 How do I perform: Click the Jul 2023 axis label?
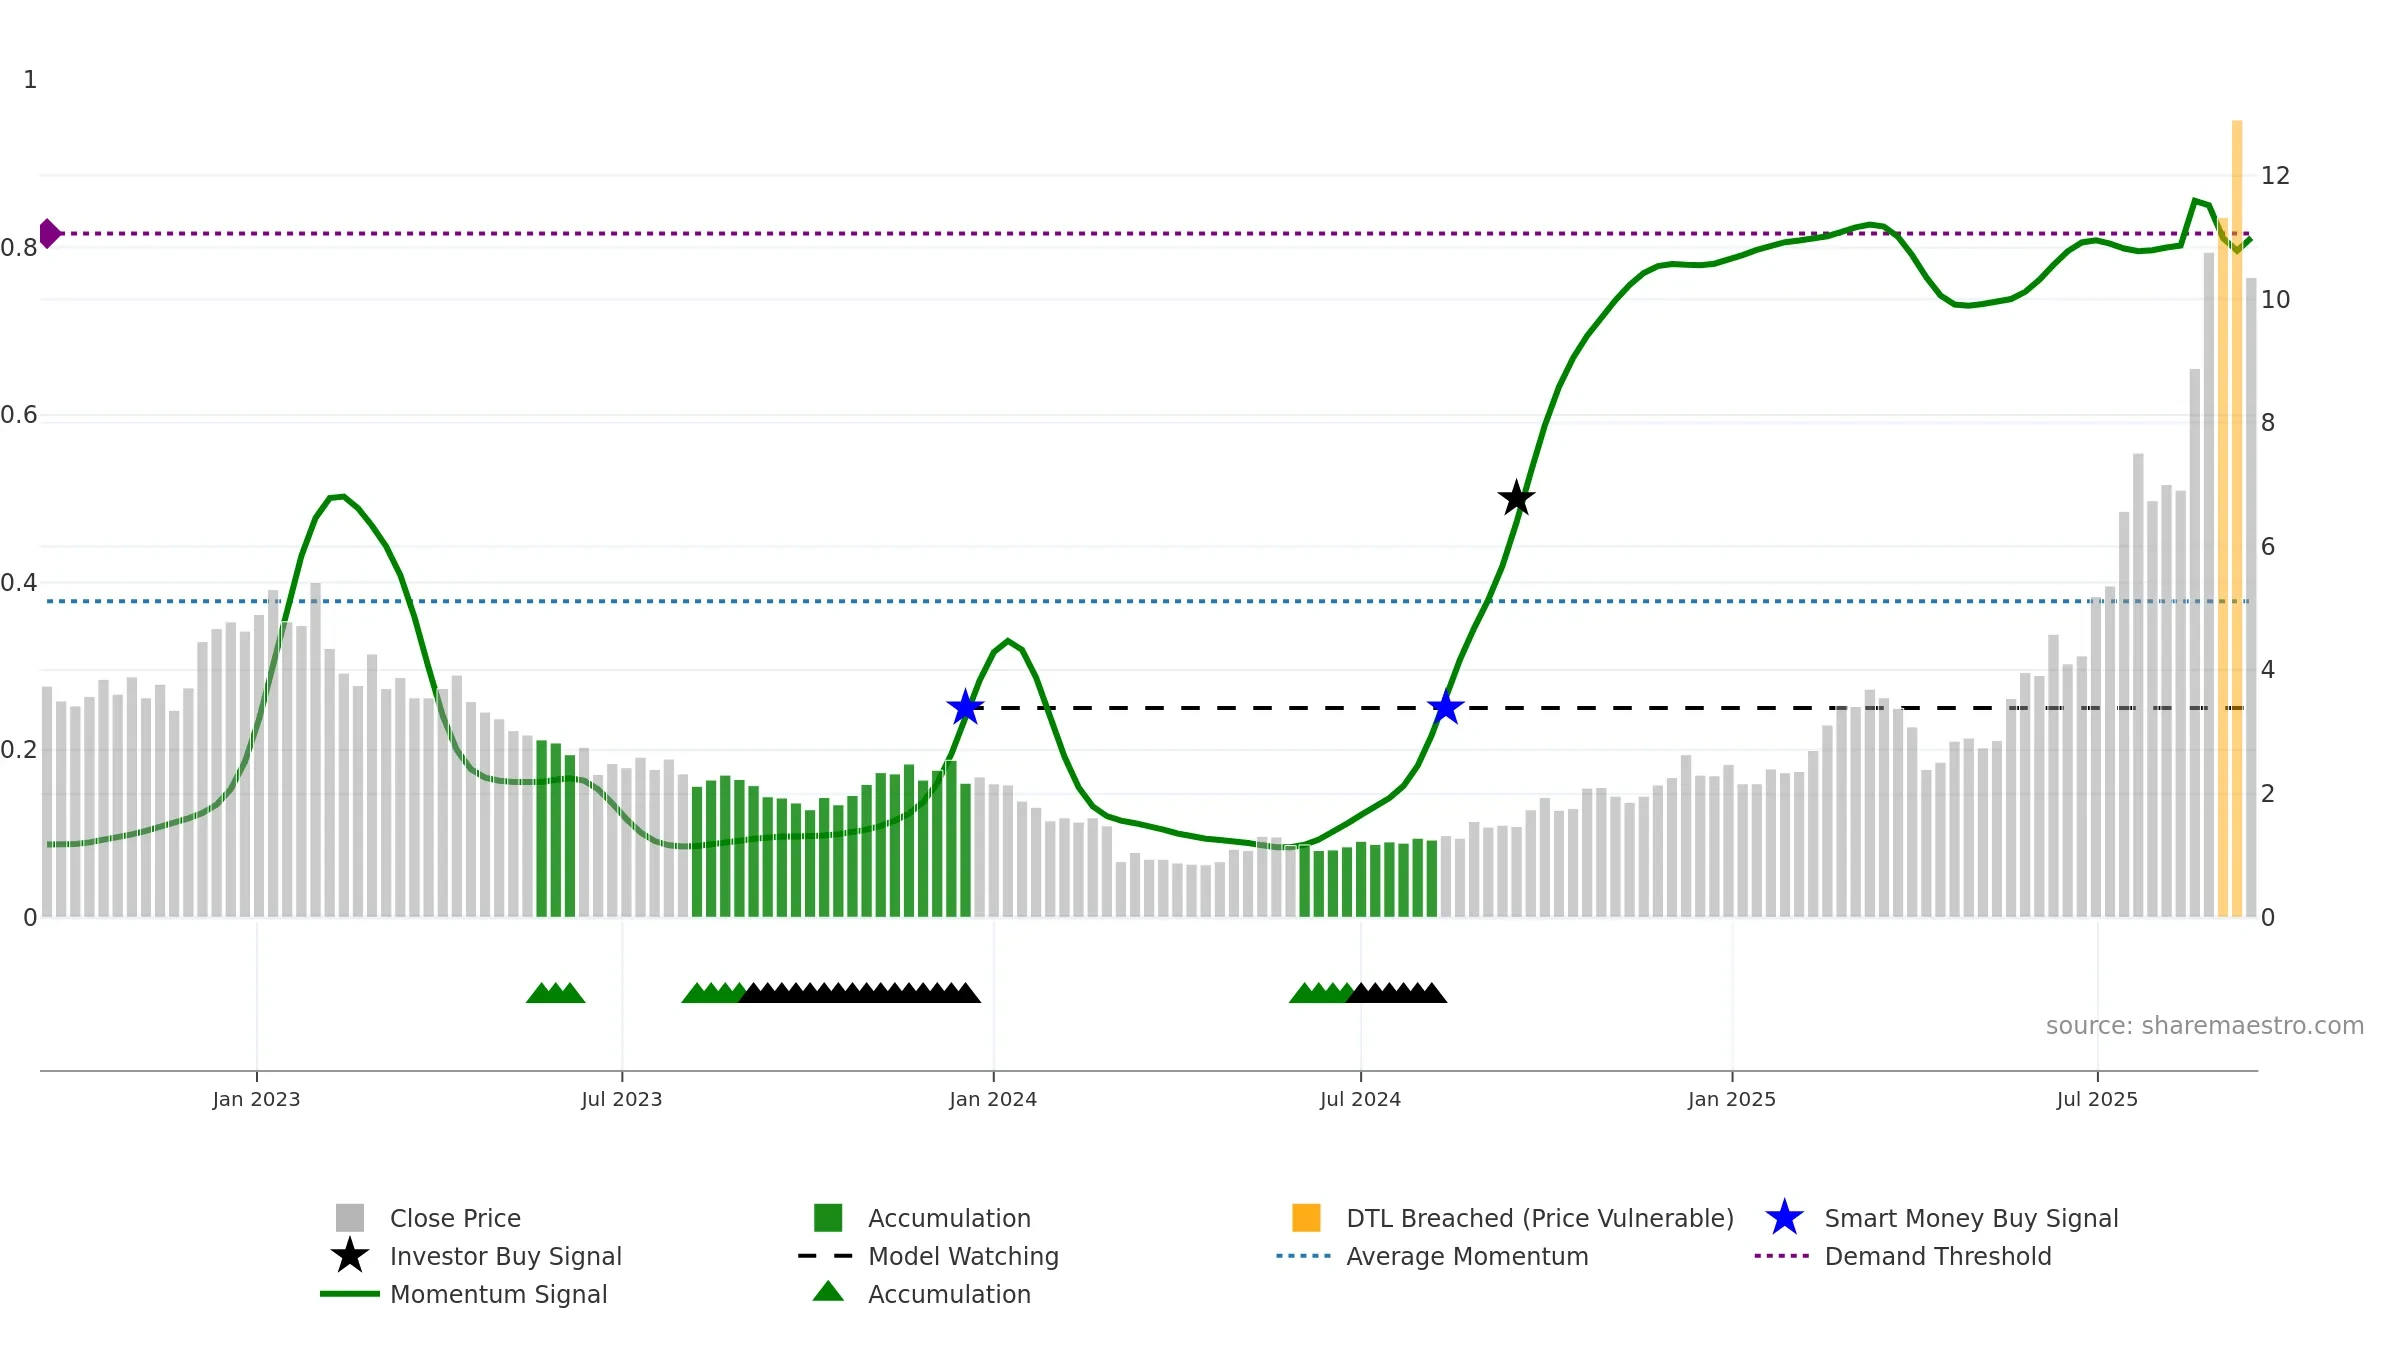(622, 1100)
